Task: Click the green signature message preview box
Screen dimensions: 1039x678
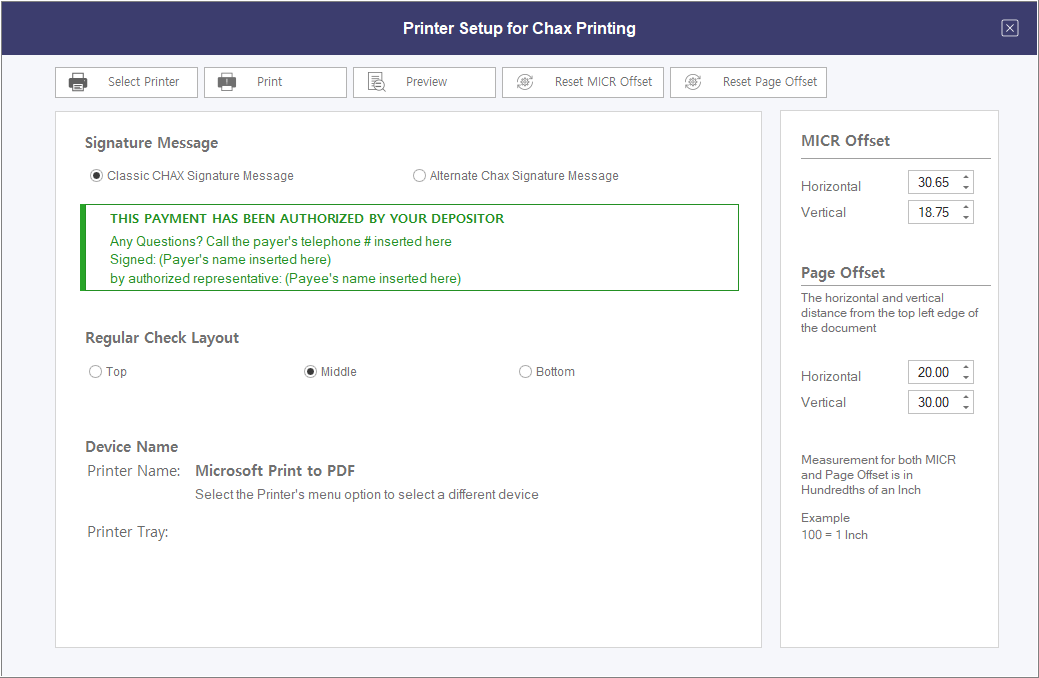Action: click(410, 248)
